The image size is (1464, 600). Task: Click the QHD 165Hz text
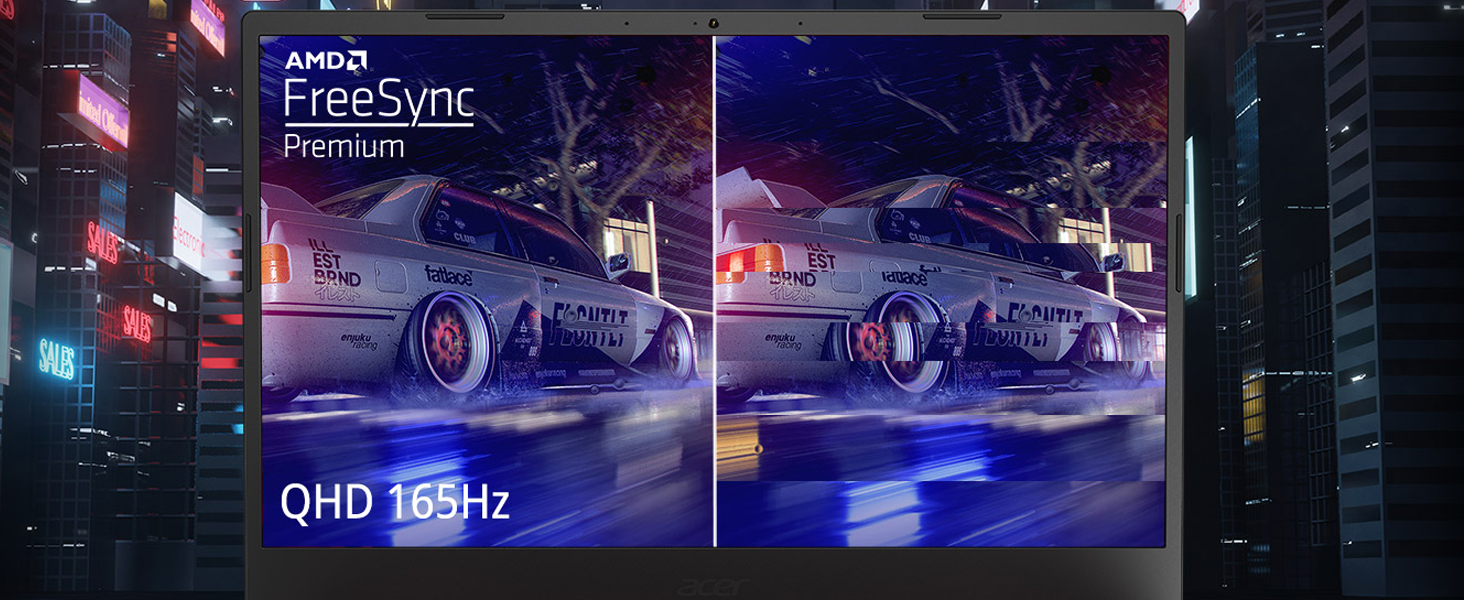(394, 502)
